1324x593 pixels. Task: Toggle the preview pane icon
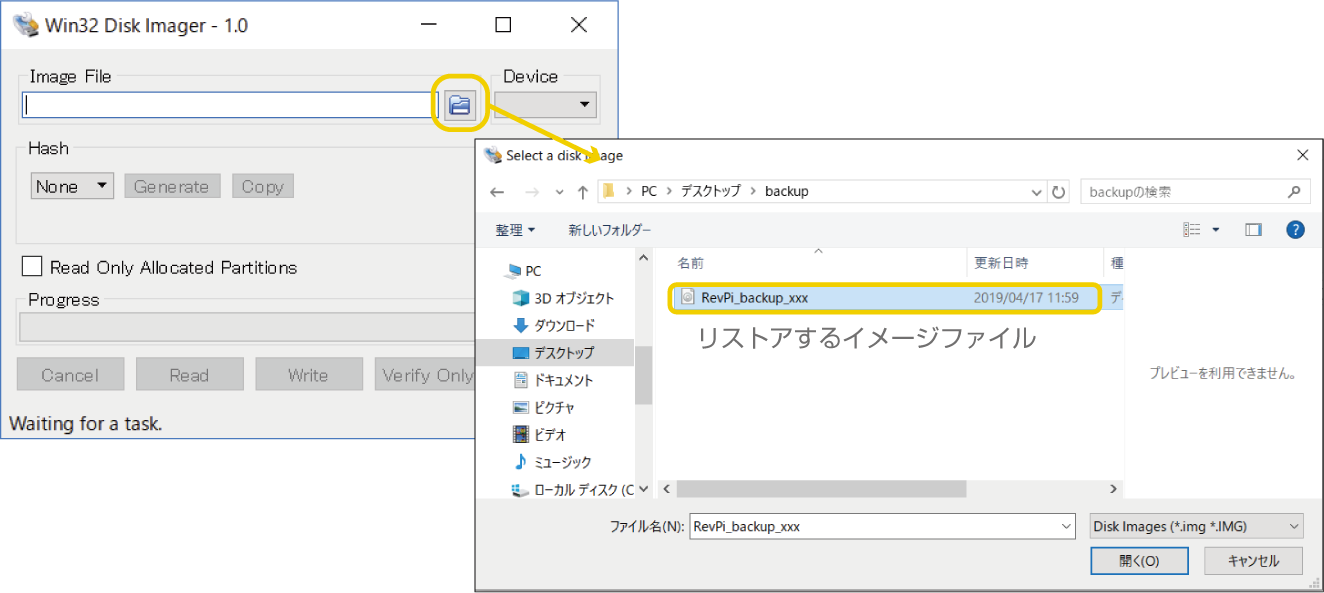coord(1253,230)
